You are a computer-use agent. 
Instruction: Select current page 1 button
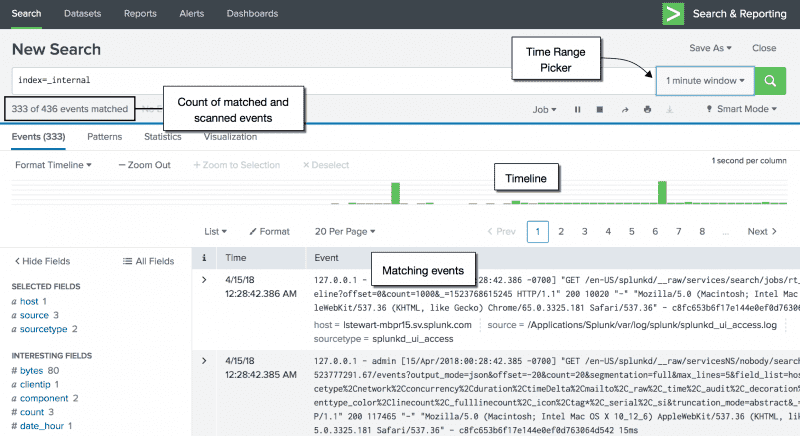538,232
